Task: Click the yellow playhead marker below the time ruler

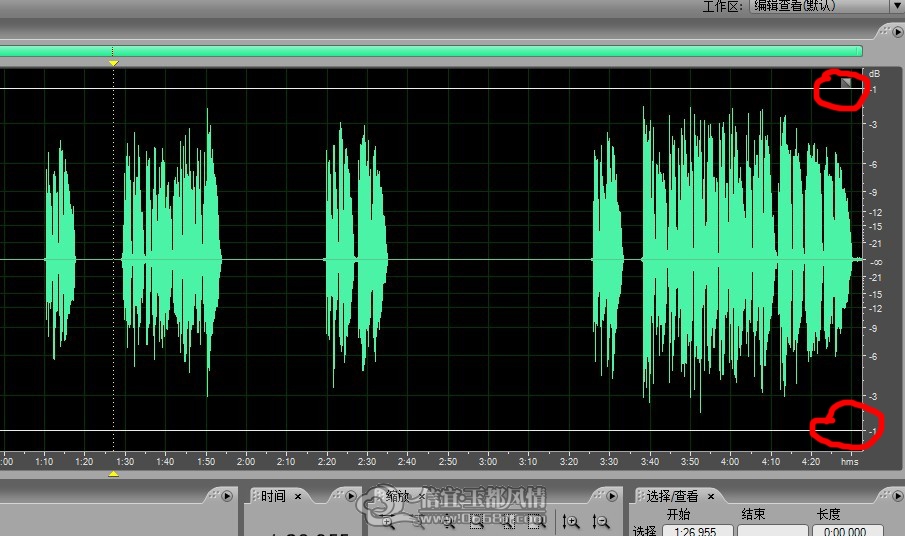Action: tap(114, 474)
